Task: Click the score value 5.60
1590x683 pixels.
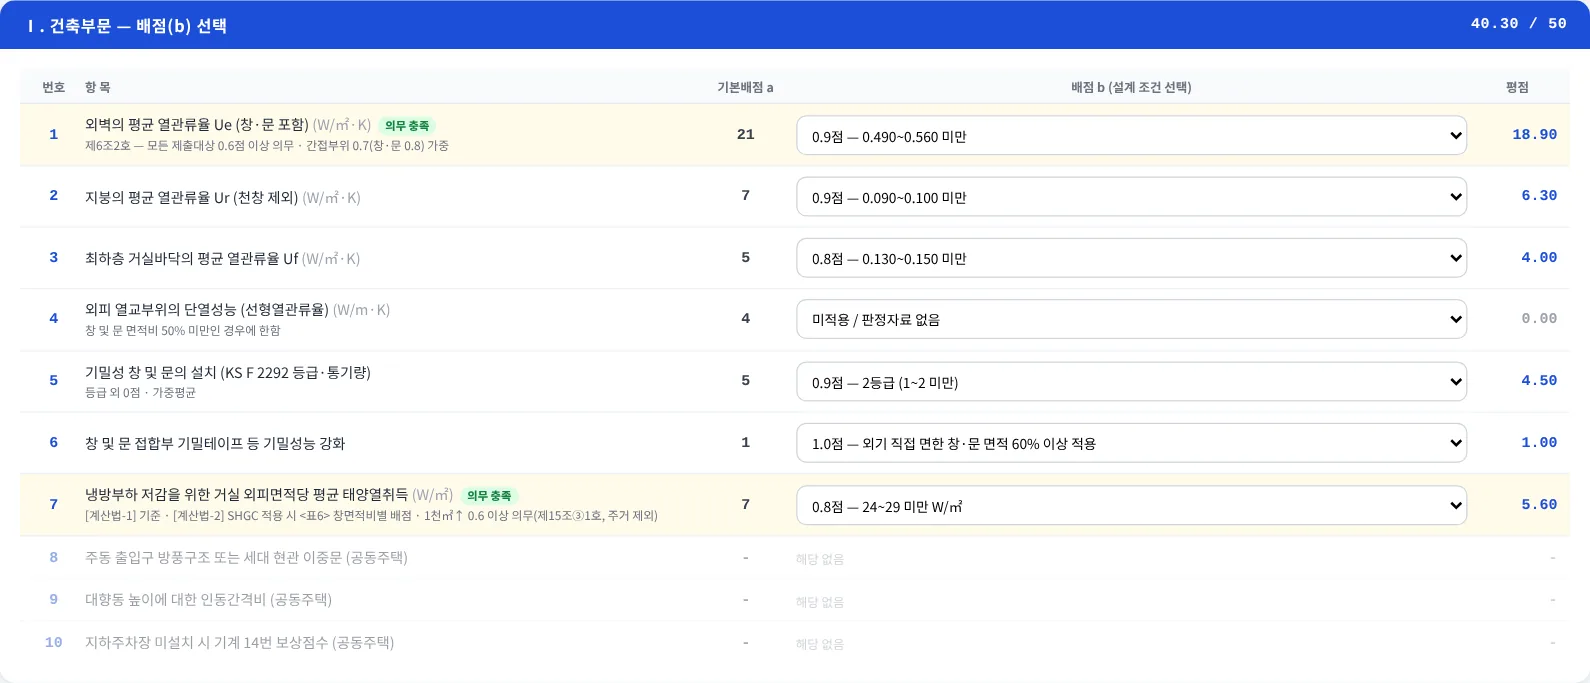Action: (x=1539, y=504)
